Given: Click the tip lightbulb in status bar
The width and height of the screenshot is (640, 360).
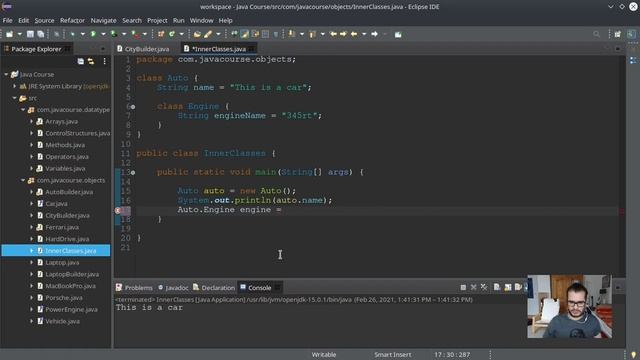Looking at the screenshot, I should click(633, 355).
